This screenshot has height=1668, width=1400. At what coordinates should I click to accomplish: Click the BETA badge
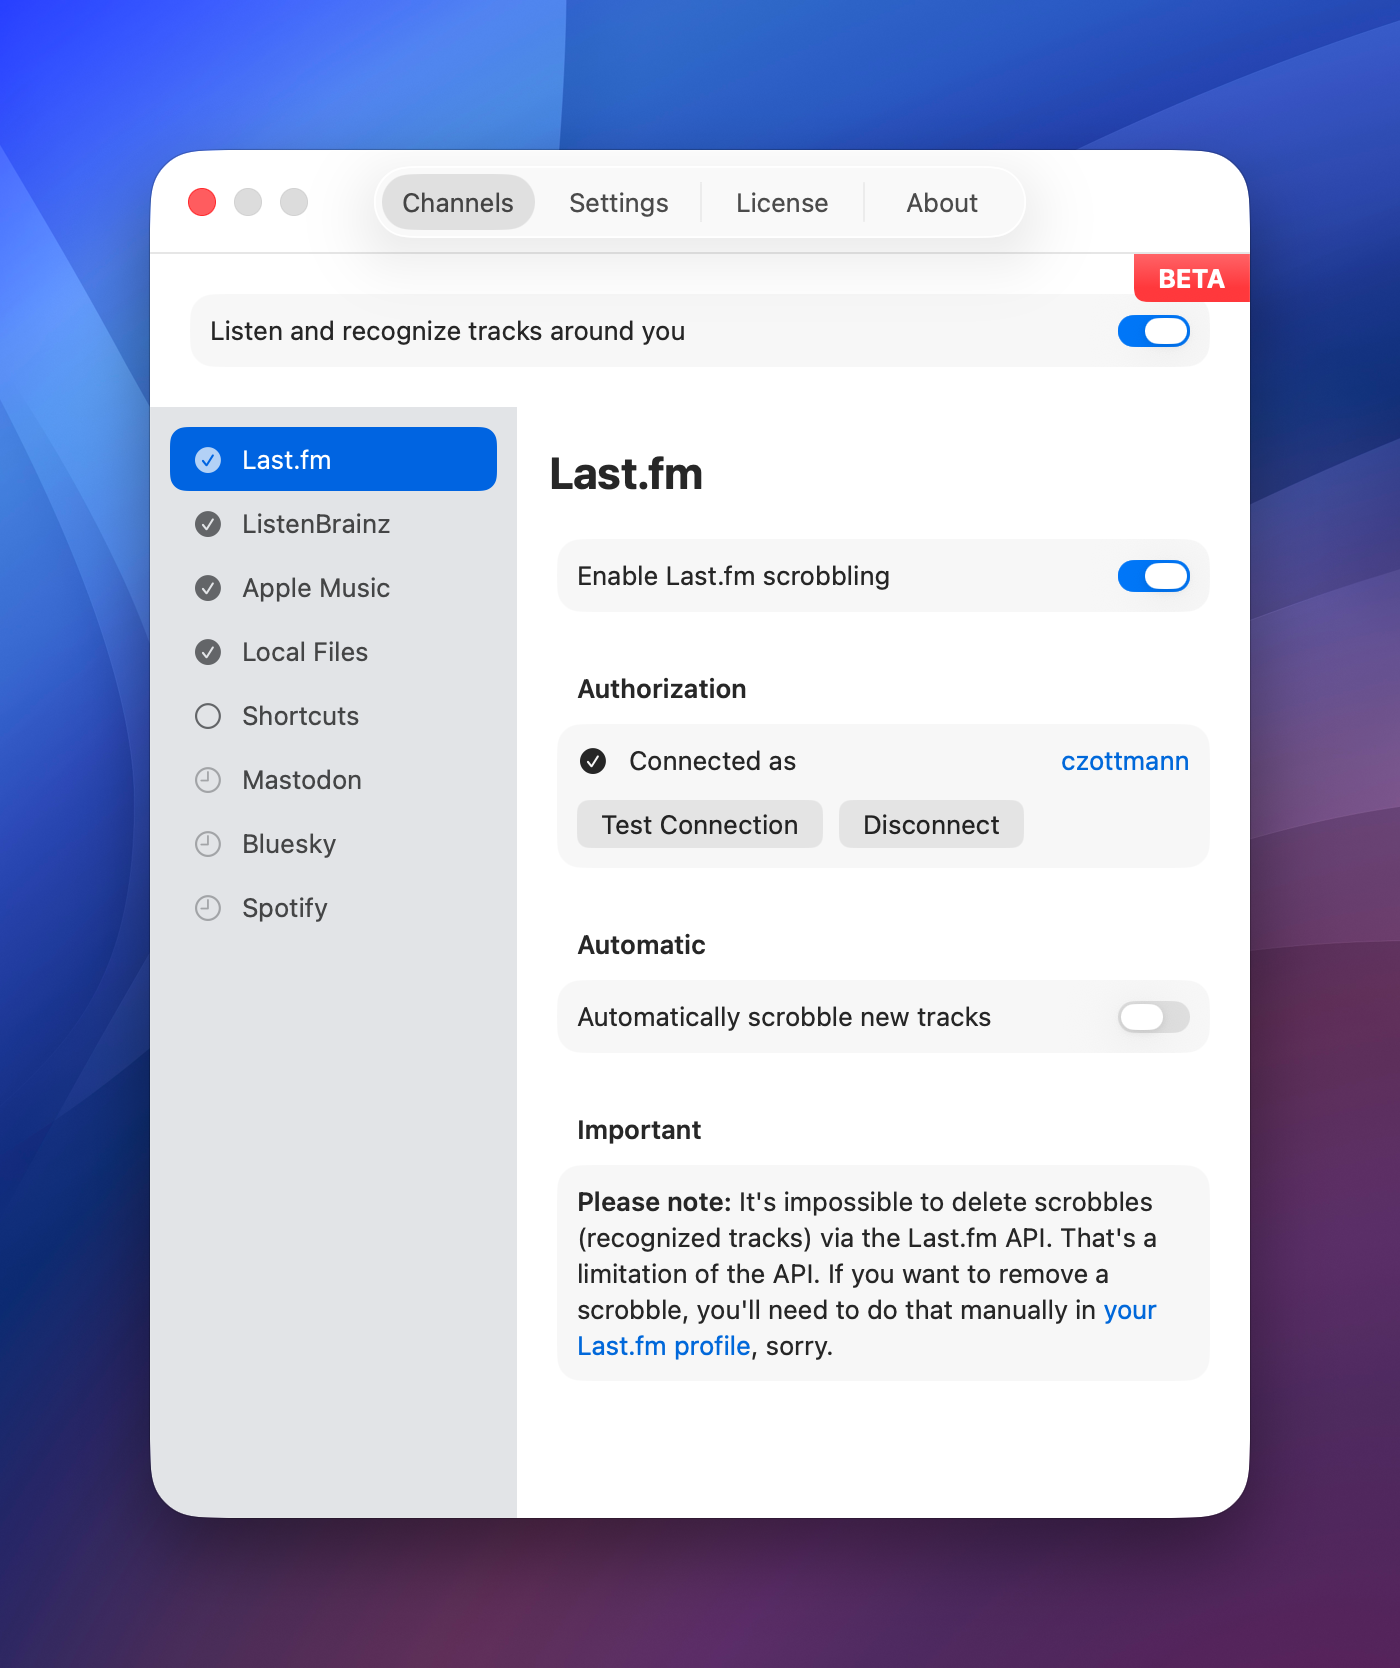point(1191,278)
